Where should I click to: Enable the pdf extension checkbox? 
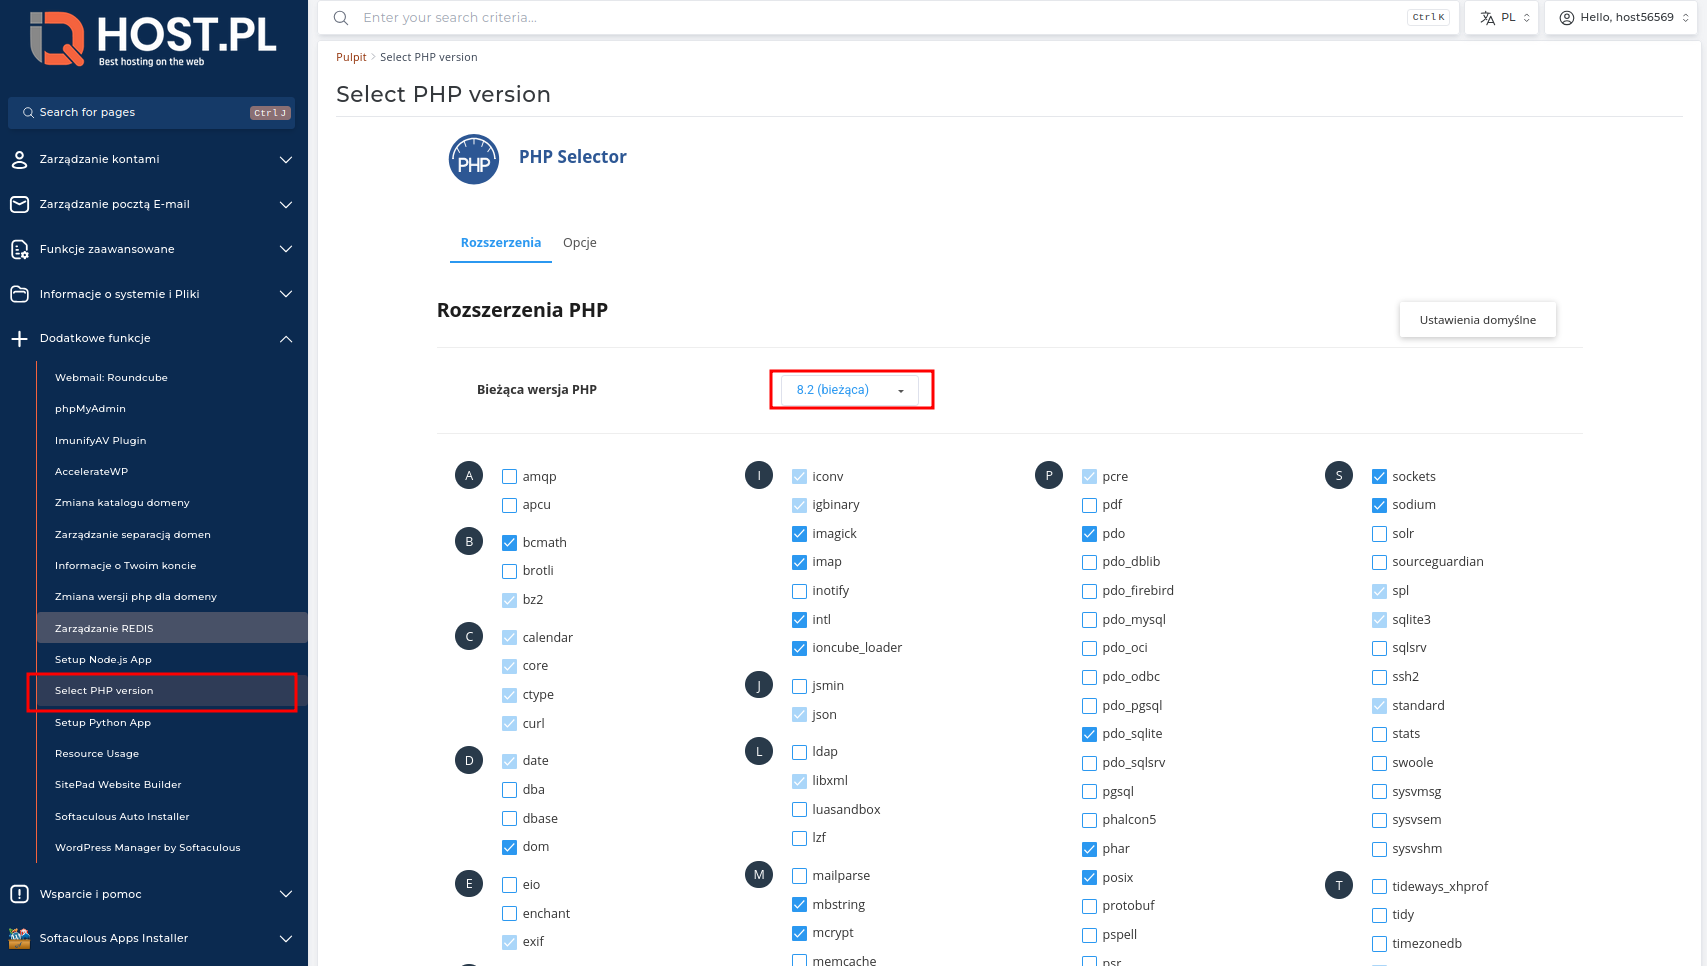pyautogui.click(x=1089, y=505)
